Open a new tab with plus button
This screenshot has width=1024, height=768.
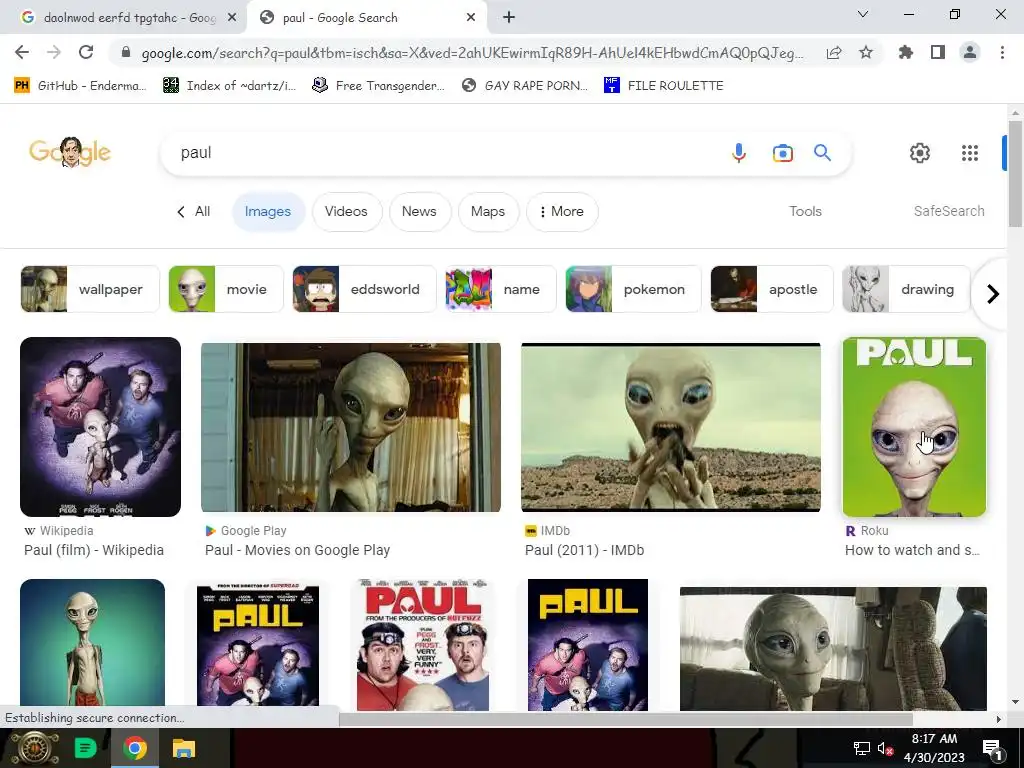[x=509, y=18]
